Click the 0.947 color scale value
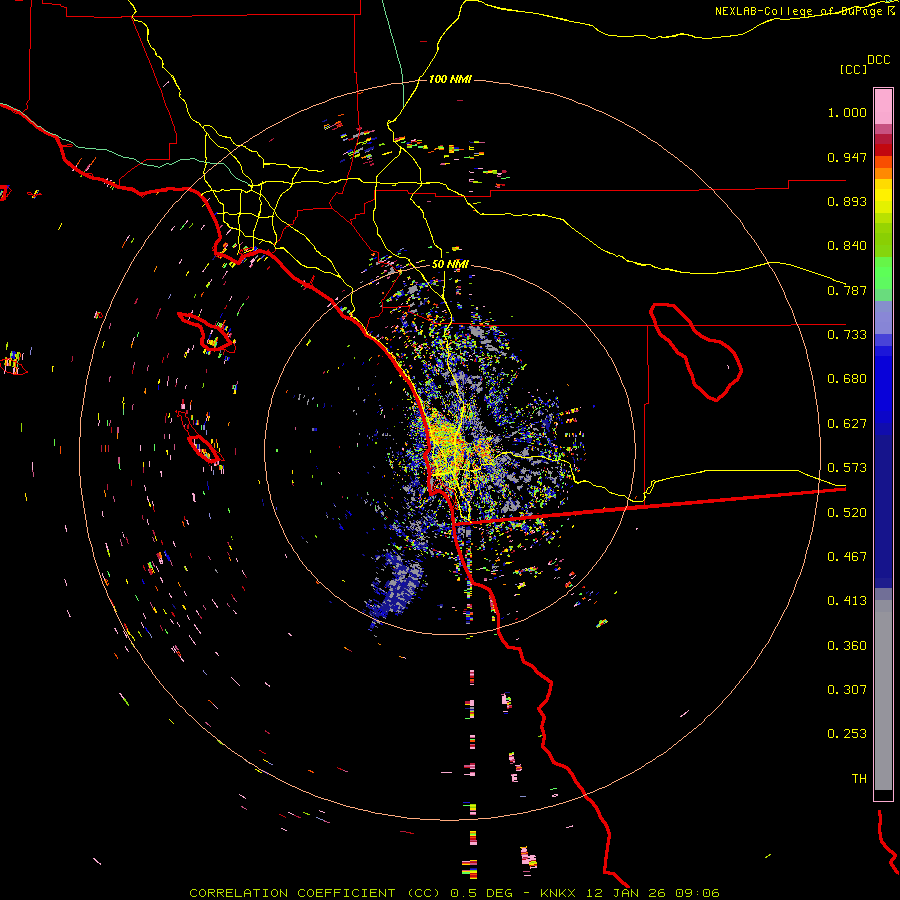900x900 pixels. [x=847, y=157]
